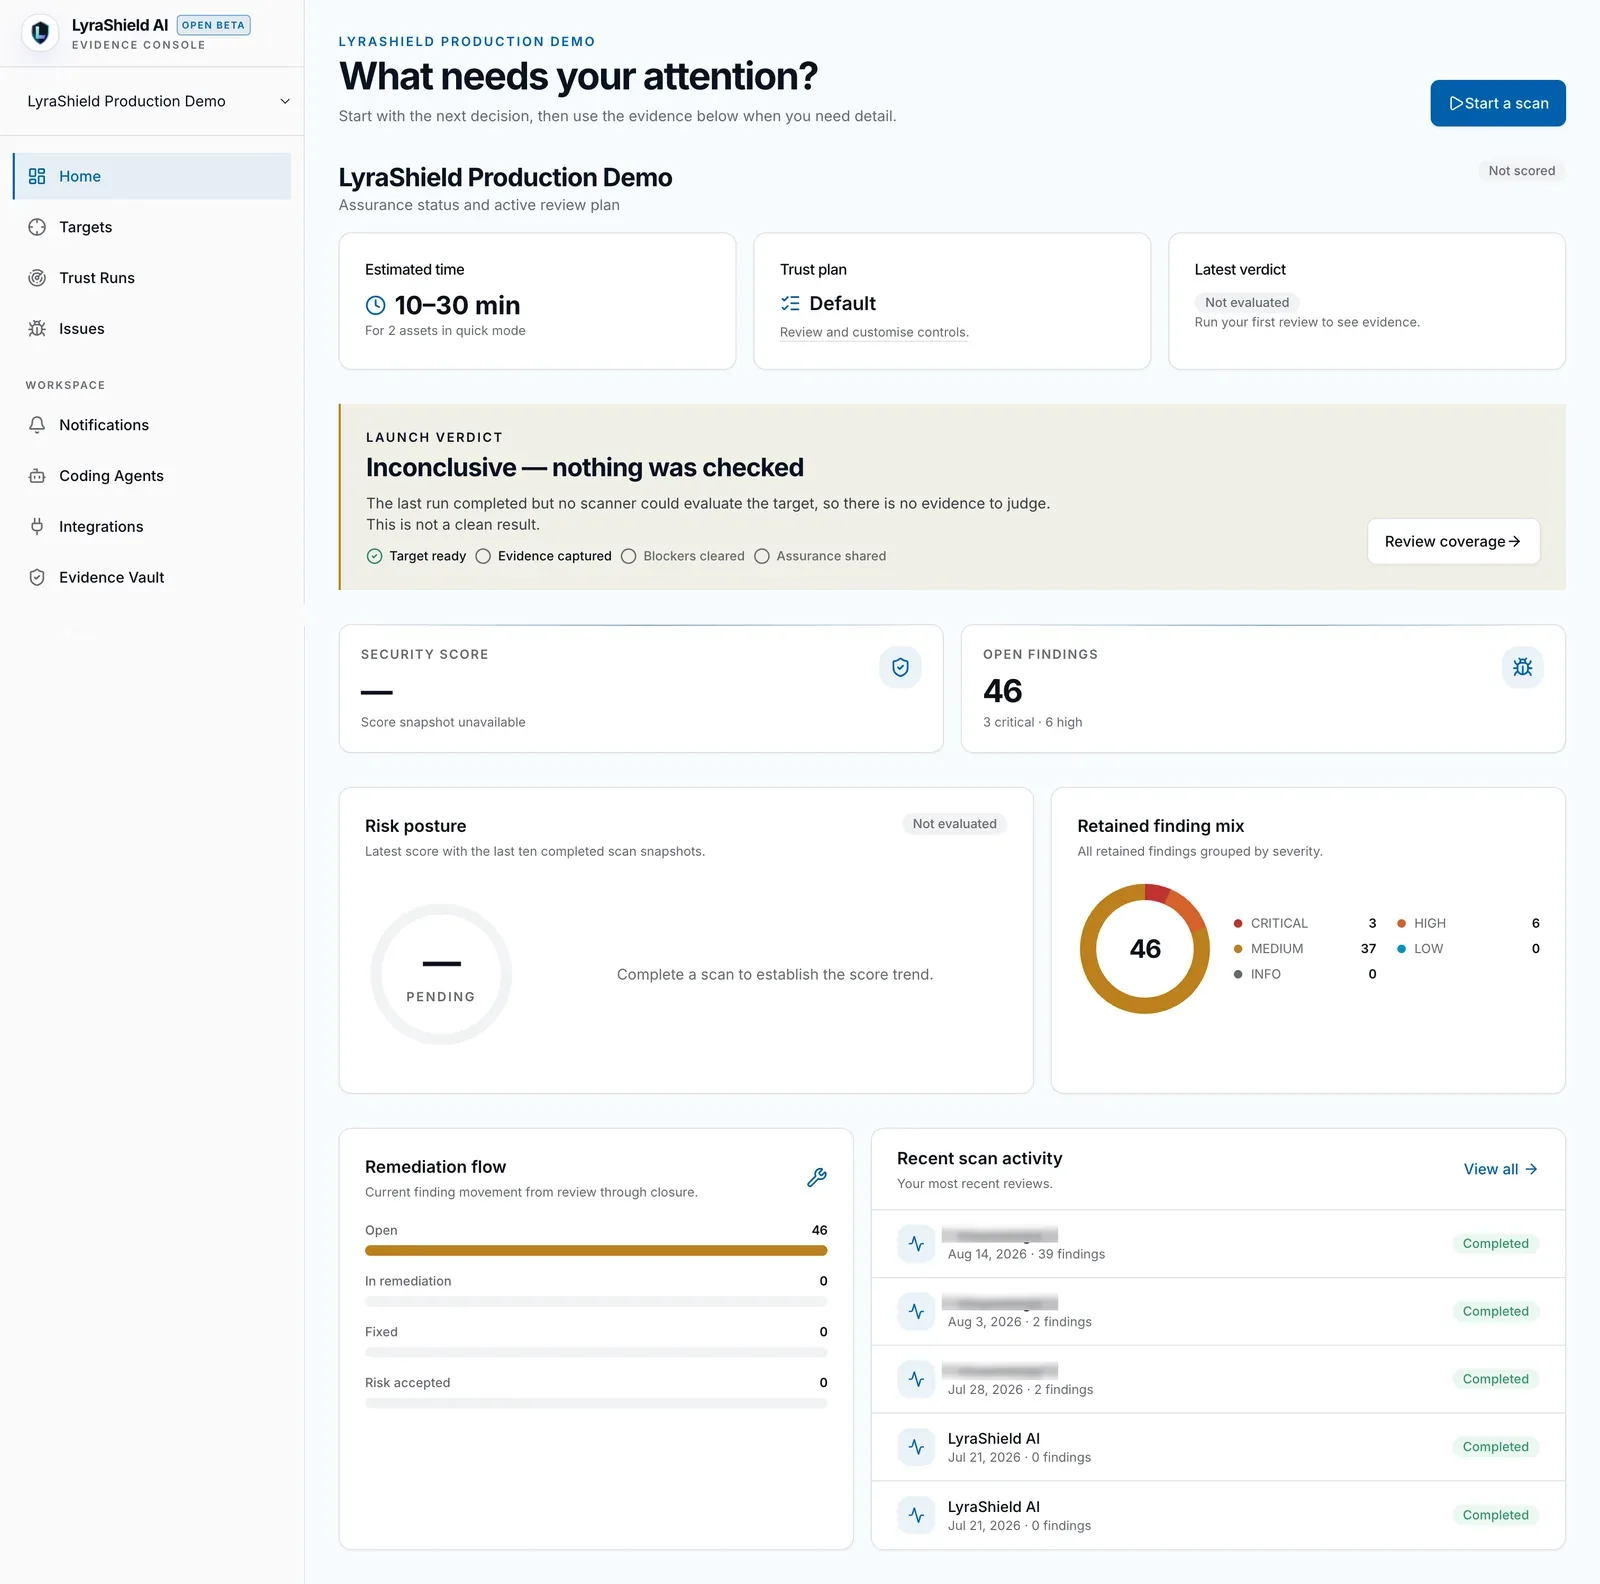Click the Open Beta badge
Viewport: 1600px width, 1584px height.
coord(213,25)
